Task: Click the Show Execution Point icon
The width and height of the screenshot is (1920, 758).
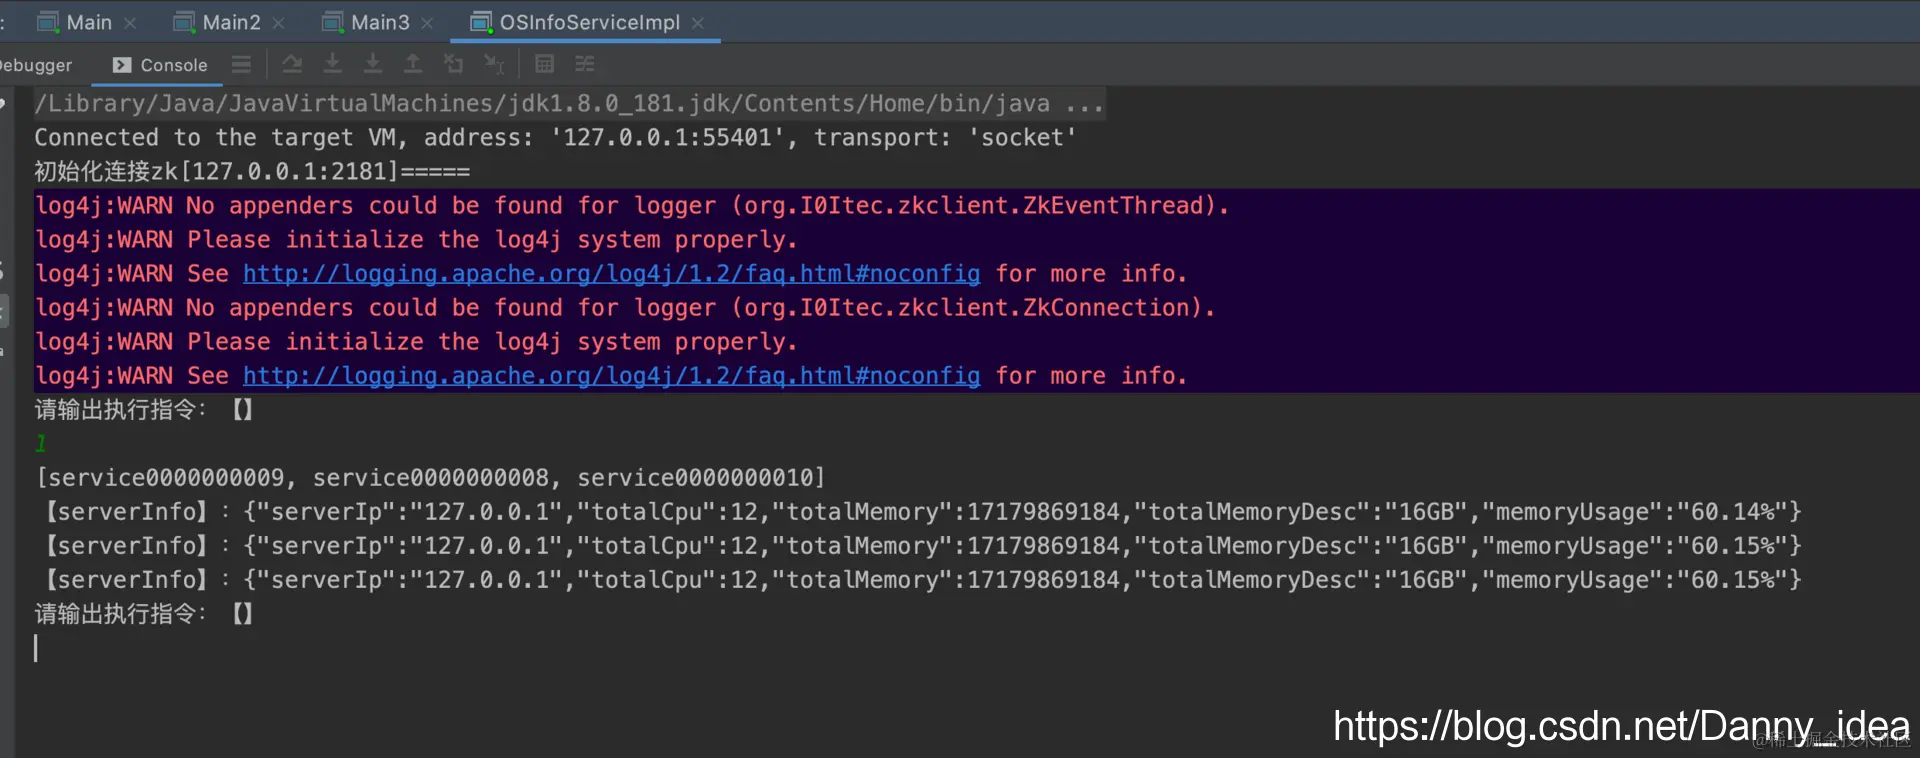Action: [241, 64]
